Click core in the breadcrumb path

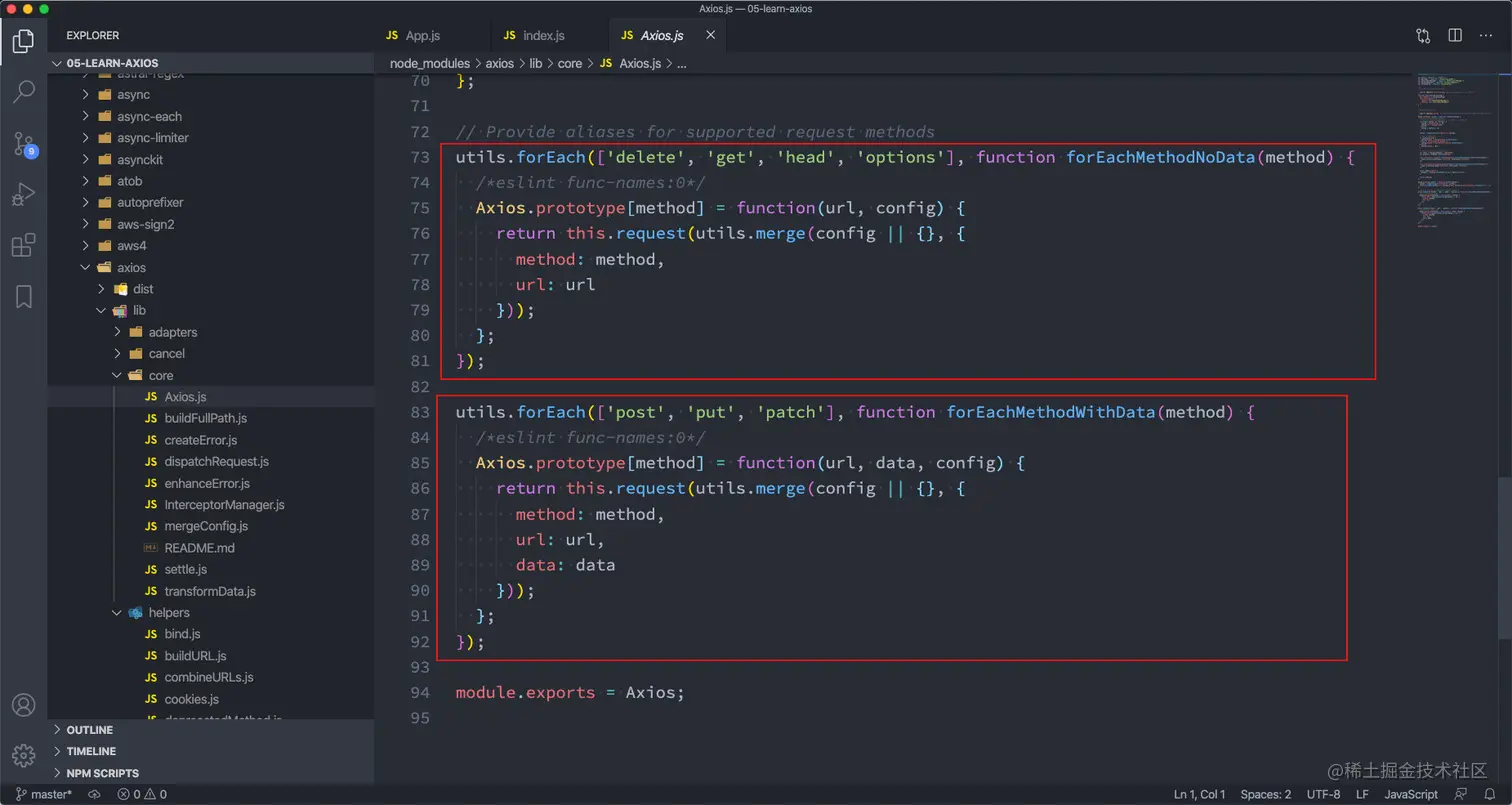pos(570,63)
